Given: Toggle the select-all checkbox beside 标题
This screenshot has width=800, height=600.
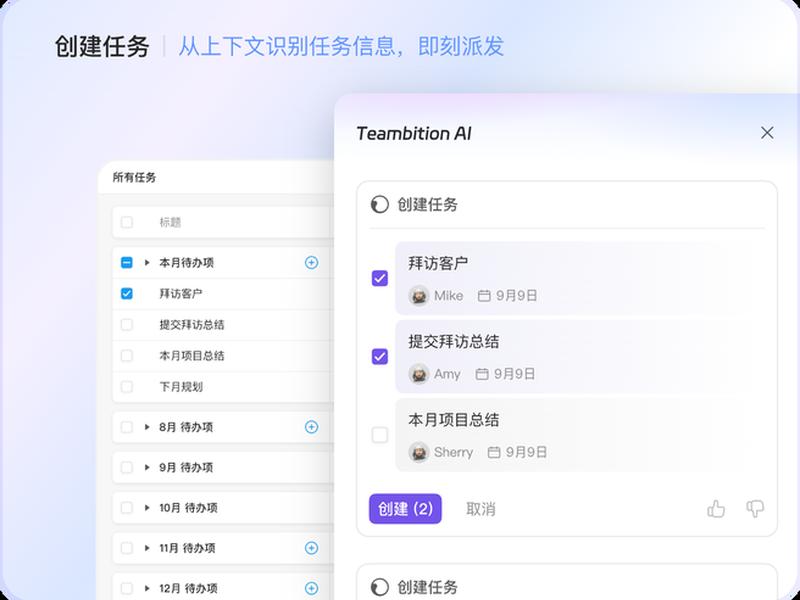Looking at the screenshot, I should click(x=127, y=222).
